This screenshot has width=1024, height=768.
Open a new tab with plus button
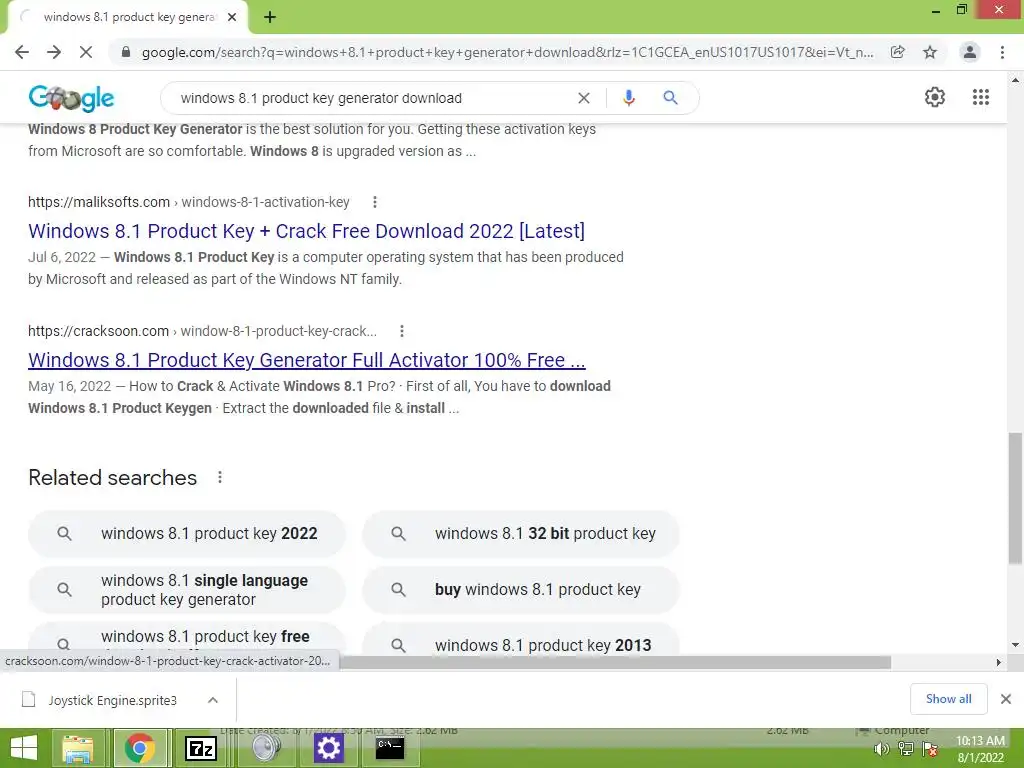(270, 18)
